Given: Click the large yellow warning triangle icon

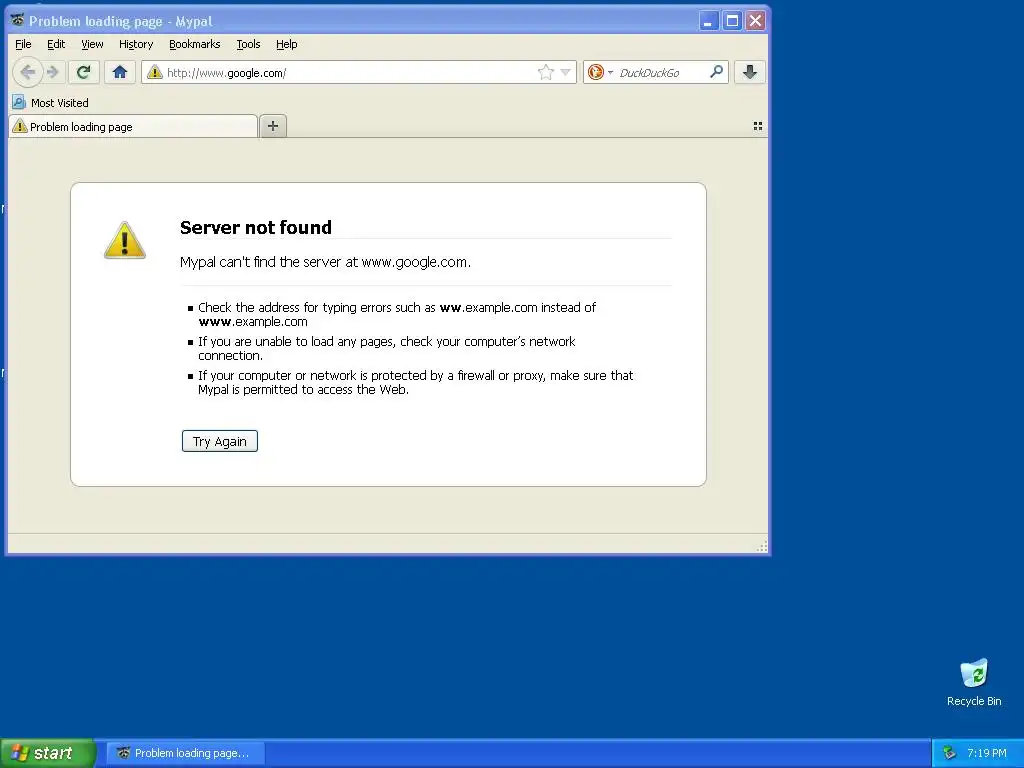Looking at the screenshot, I should pos(125,240).
